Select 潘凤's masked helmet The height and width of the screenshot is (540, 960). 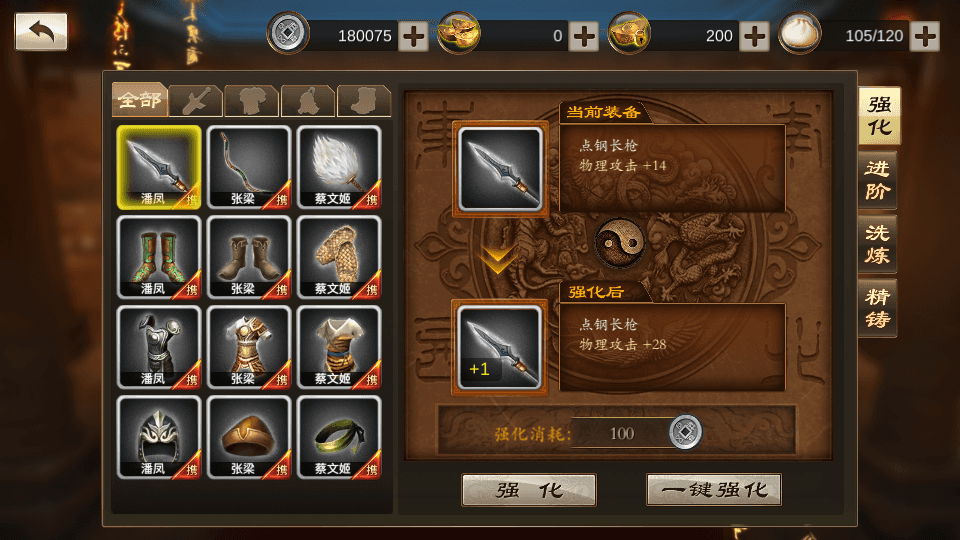159,437
